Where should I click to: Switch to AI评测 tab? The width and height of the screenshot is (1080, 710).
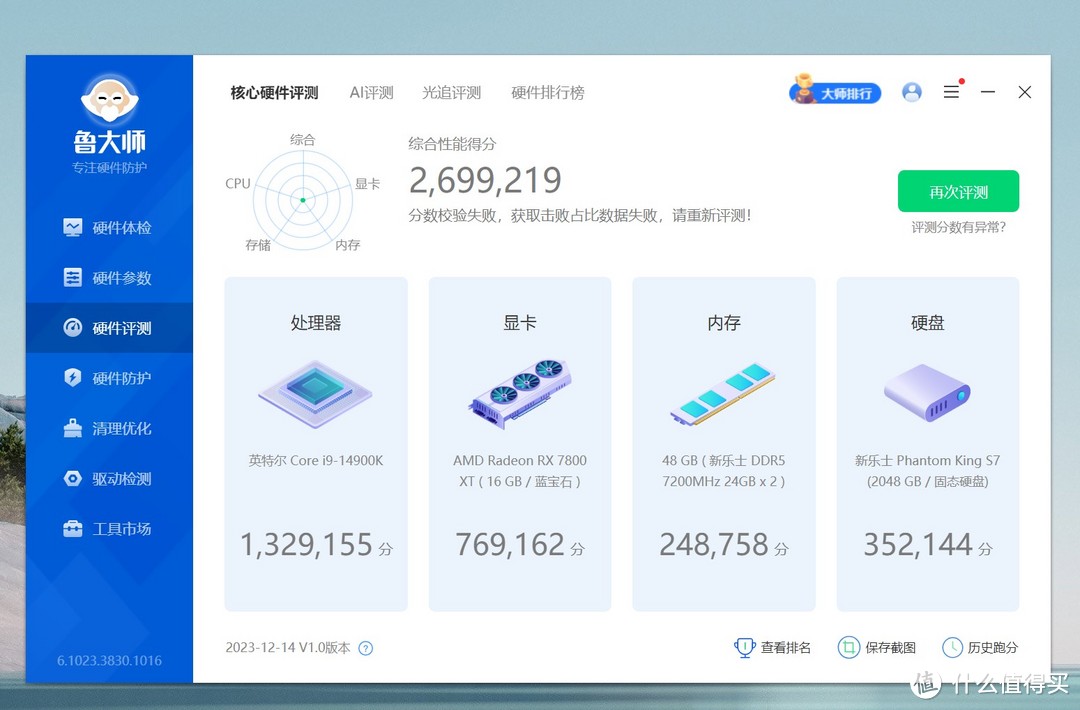[x=371, y=92]
